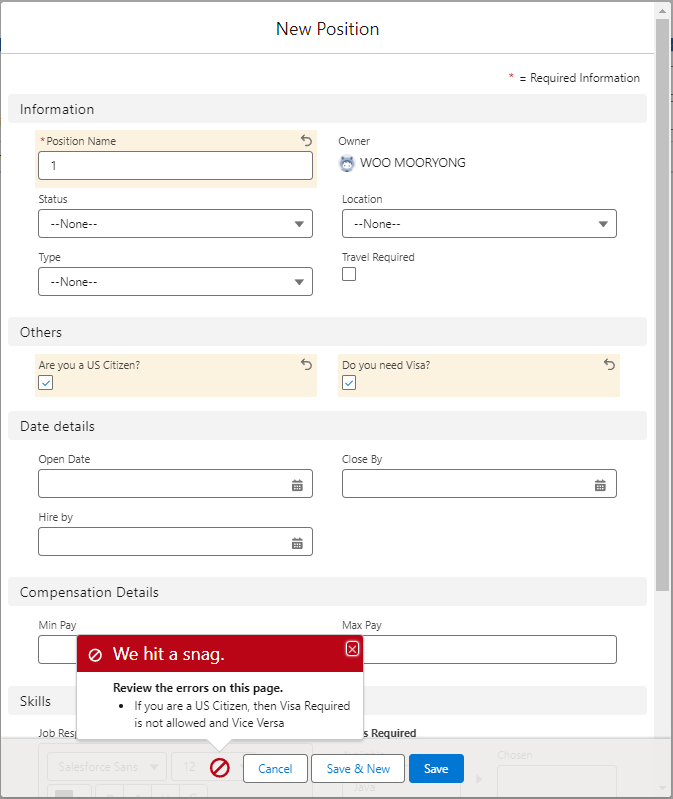Undo the Position Name field change
Image resolution: width=673 pixels, height=799 pixels.
pos(306,141)
